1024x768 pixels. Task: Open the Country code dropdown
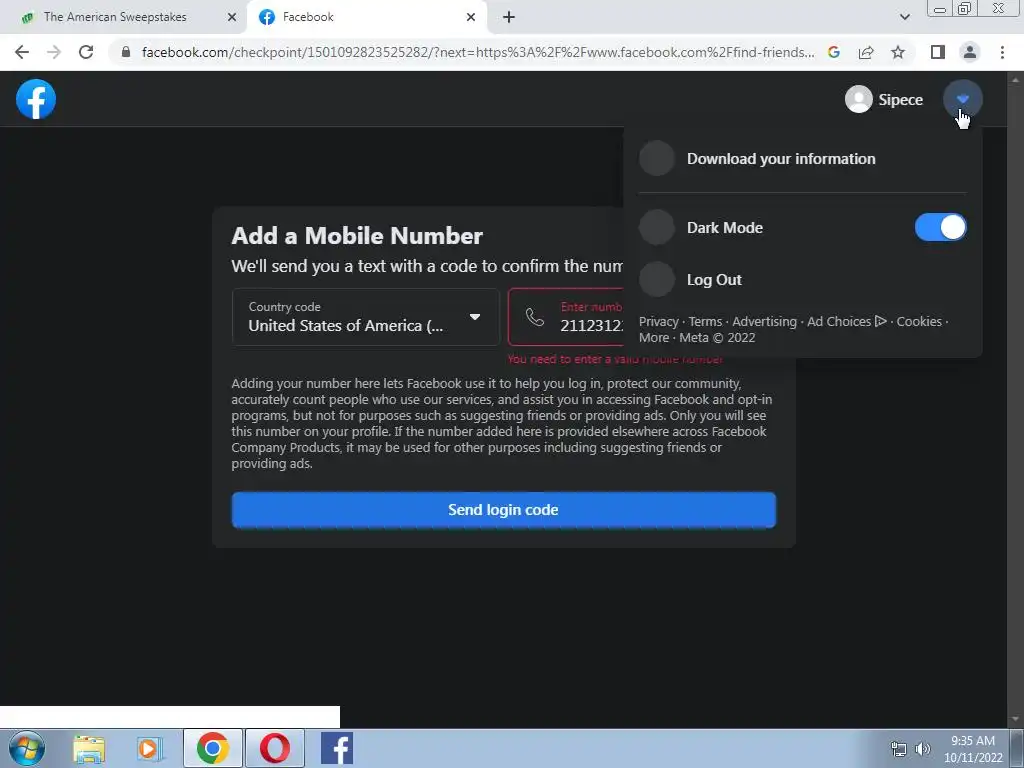pos(366,317)
